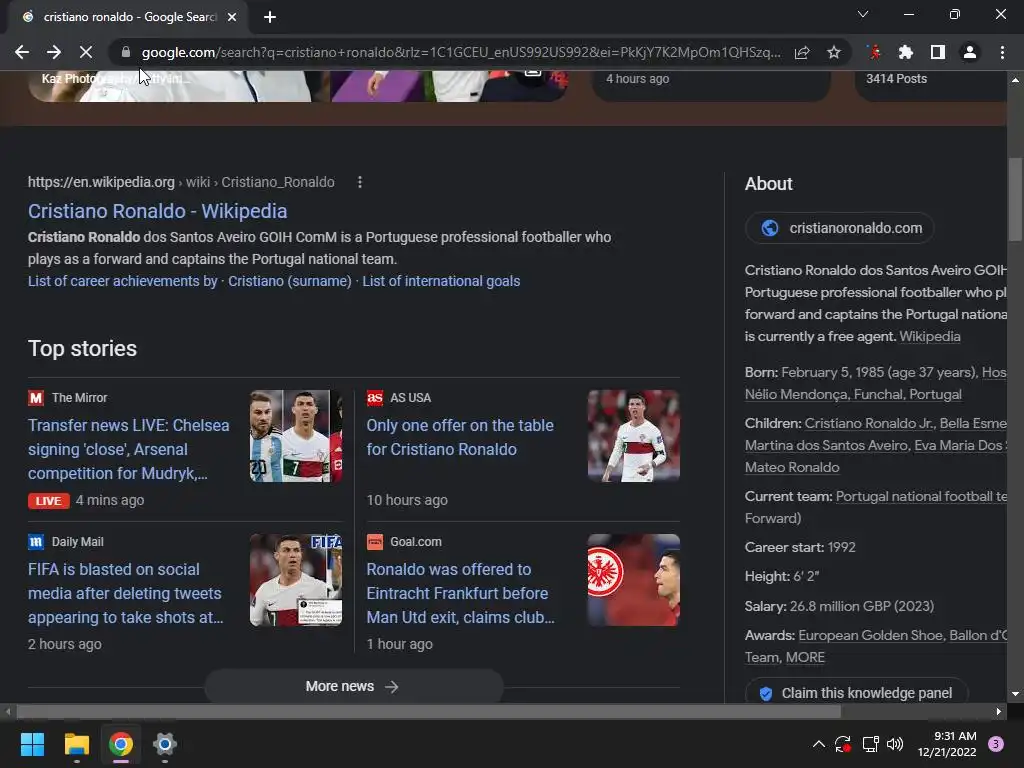Click the AS USA source logo icon
Screen dimensions: 1024x768
click(375, 398)
